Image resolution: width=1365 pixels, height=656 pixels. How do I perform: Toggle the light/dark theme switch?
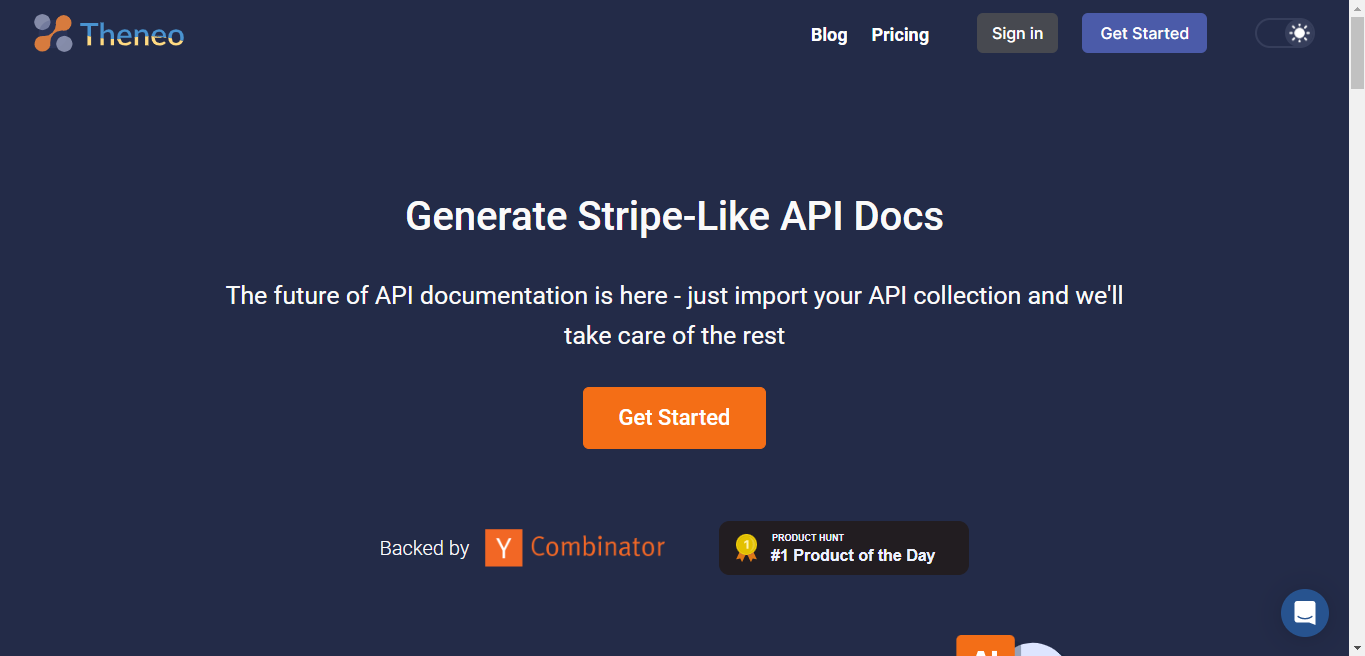tap(1284, 33)
